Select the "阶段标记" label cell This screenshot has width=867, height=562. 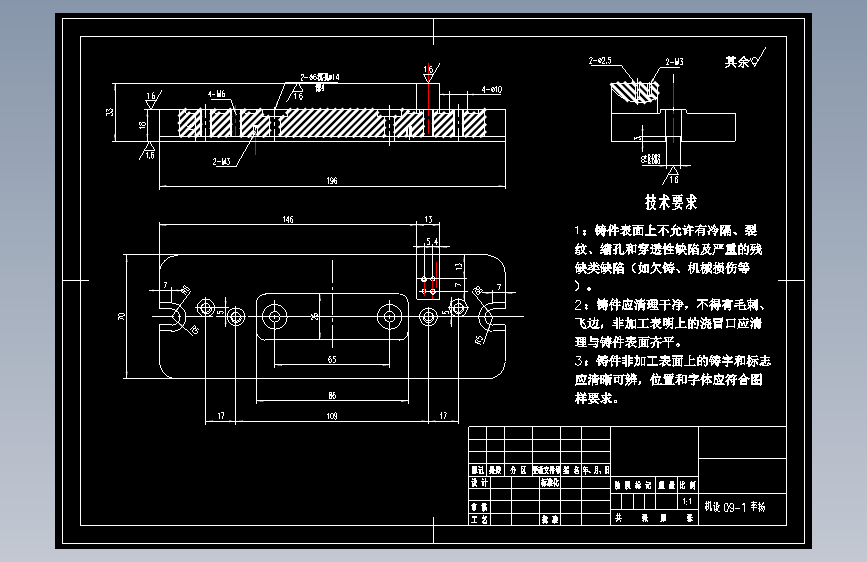(633, 485)
